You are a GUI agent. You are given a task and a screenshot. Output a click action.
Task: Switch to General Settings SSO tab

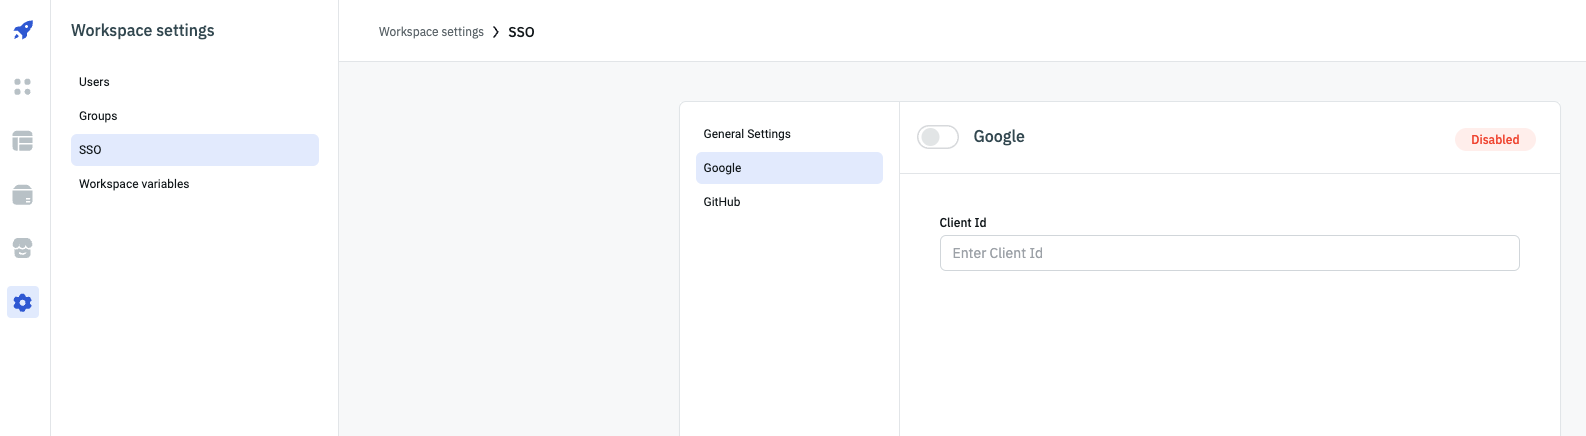point(747,134)
